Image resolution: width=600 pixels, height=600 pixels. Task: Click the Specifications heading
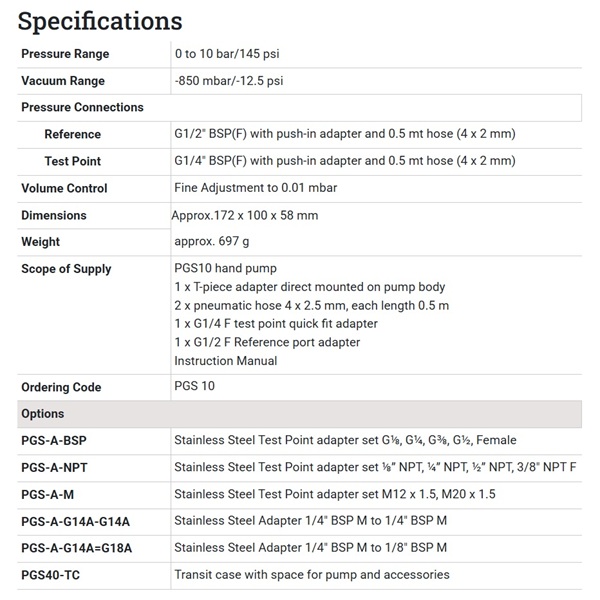100,20
